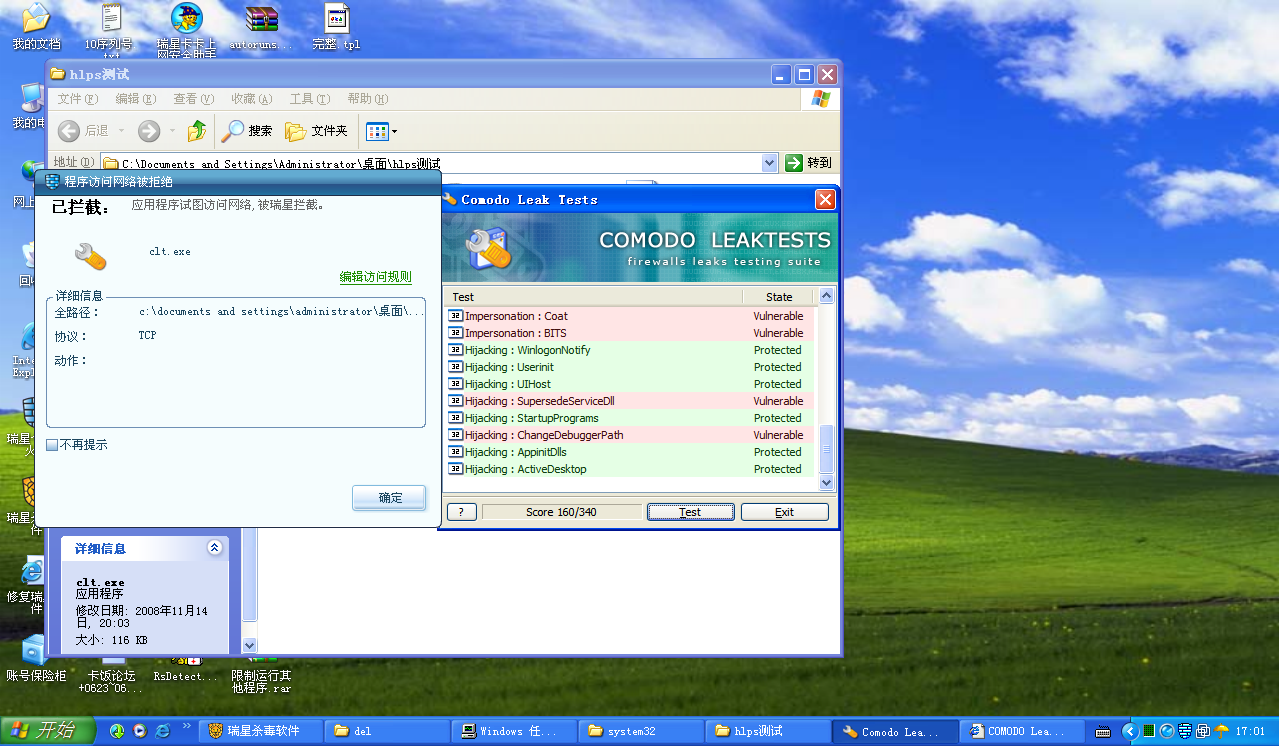Open Rising antivirus taskbar item

(x=254, y=731)
